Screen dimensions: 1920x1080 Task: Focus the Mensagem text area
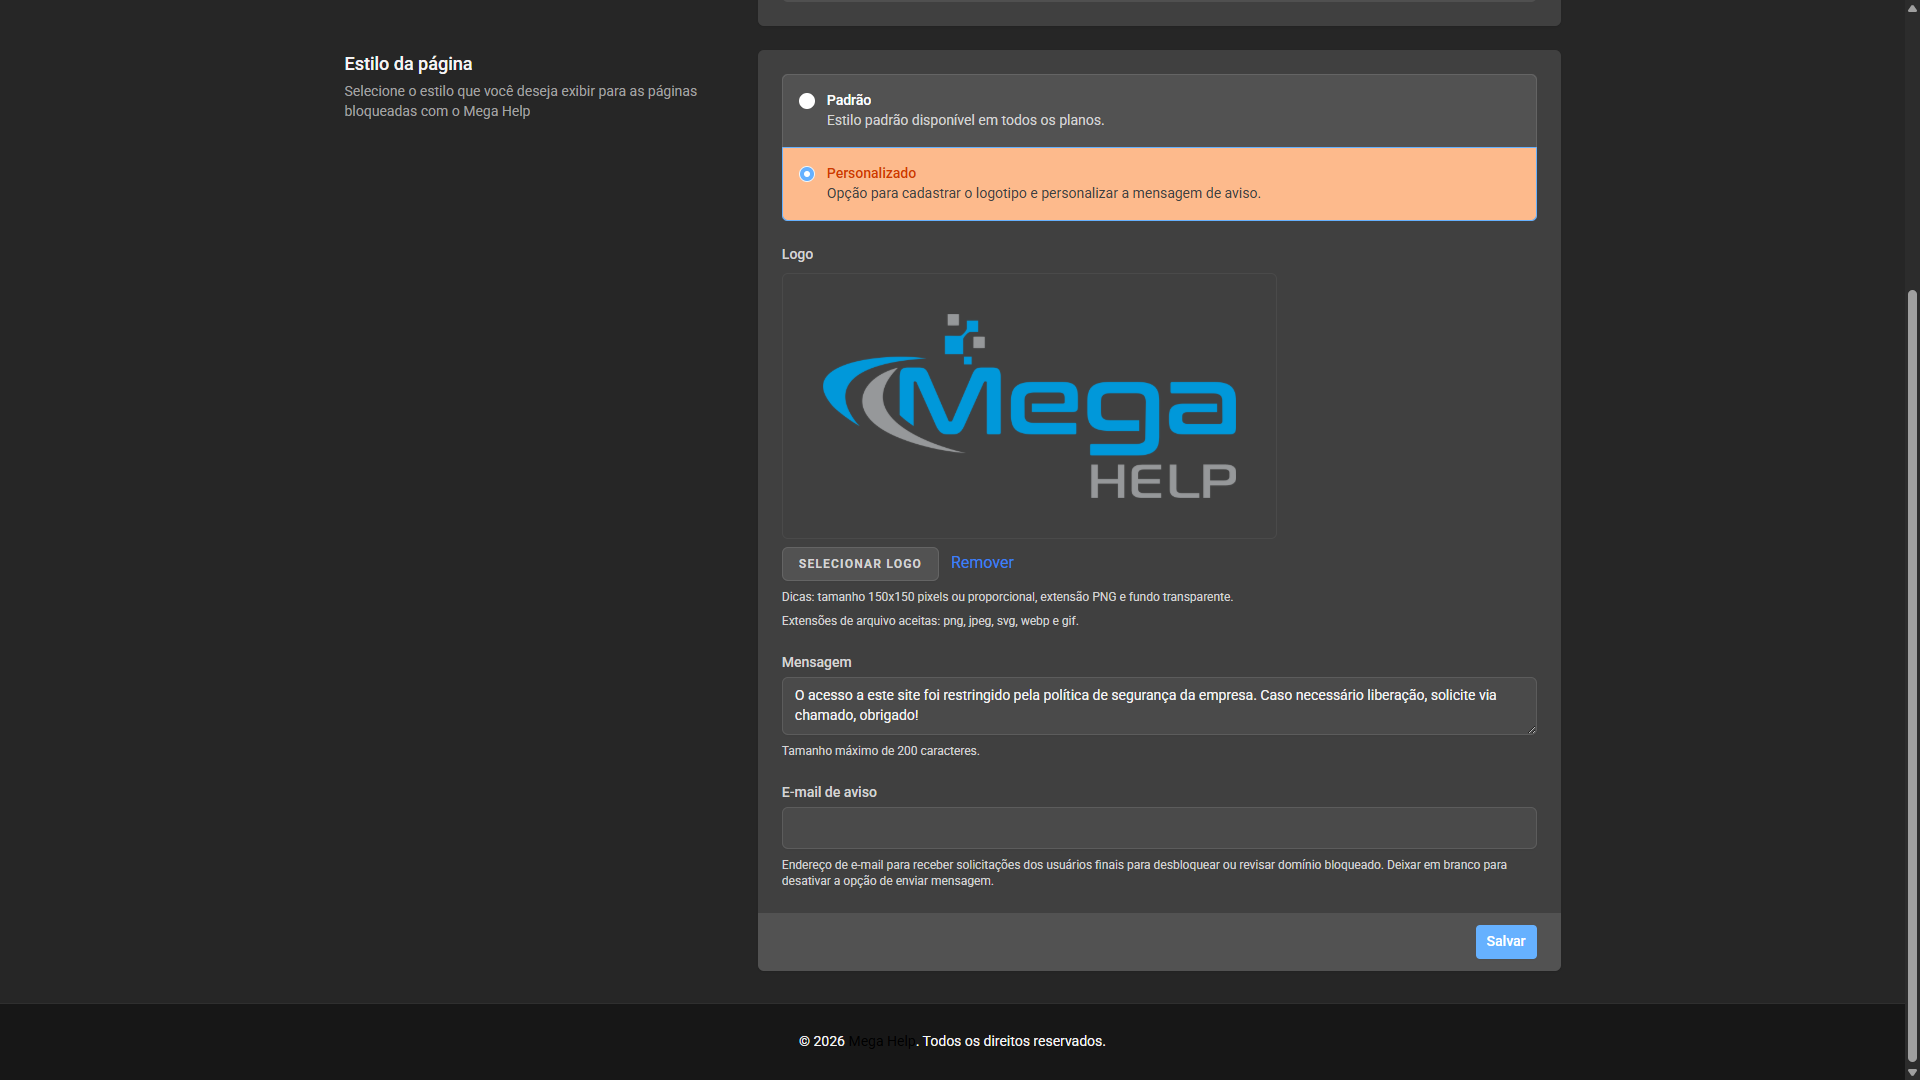1159,706
